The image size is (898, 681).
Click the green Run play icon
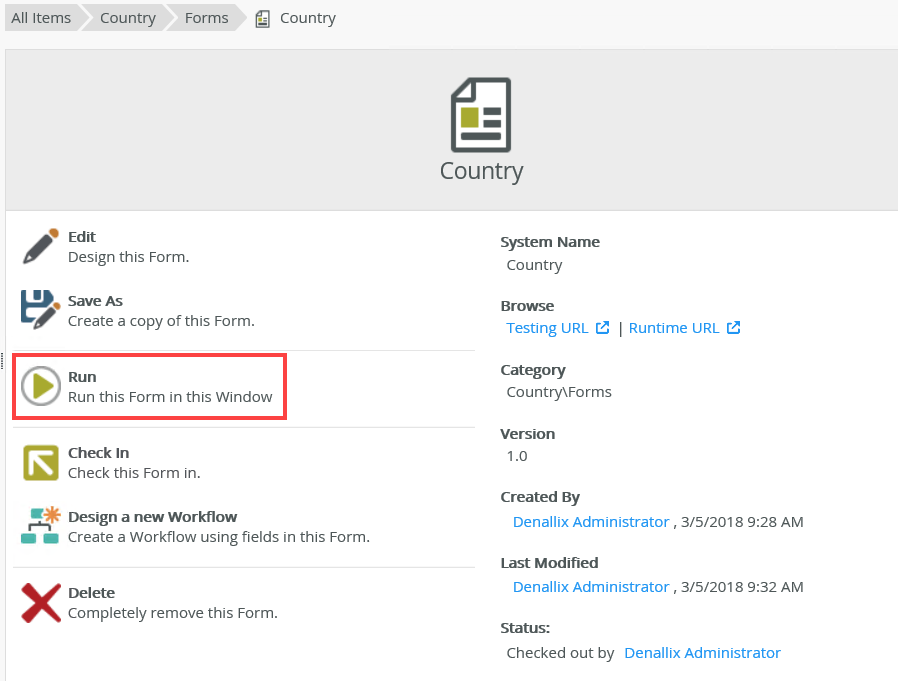pyautogui.click(x=41, y=386)
